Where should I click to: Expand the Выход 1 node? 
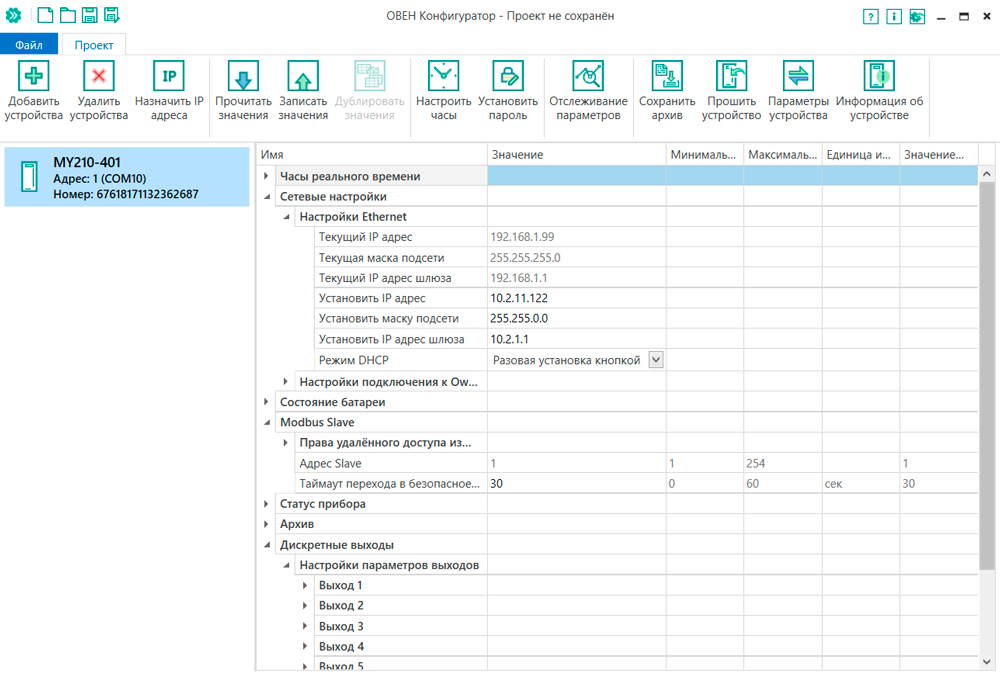click(x=306, y=585)
